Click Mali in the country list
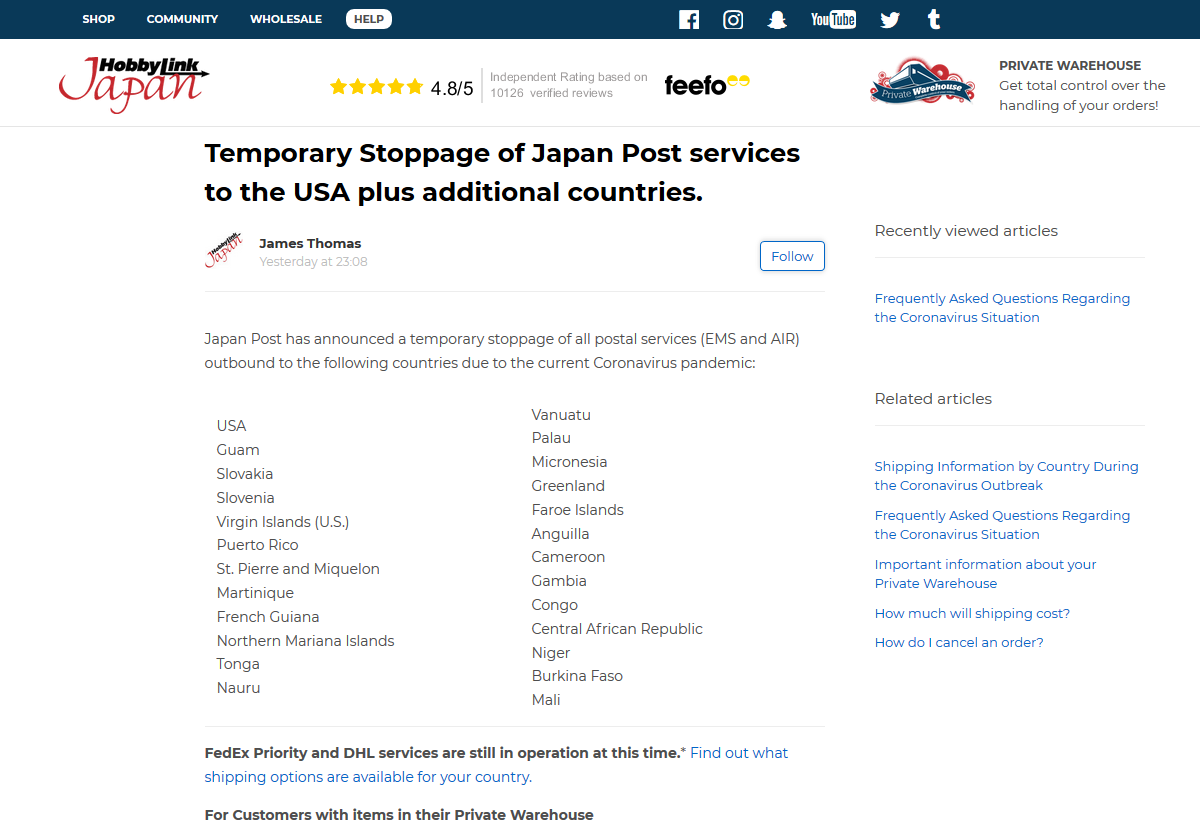Screen dimensions: 1200x831 546,700
